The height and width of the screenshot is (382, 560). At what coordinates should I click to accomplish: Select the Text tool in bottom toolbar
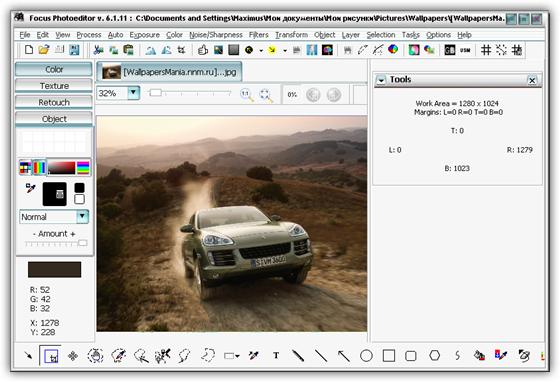276,355
